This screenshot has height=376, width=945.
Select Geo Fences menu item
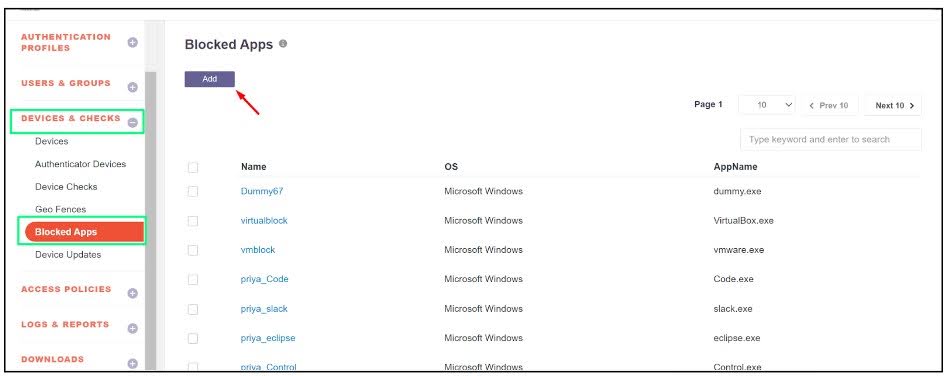[60, 209]
